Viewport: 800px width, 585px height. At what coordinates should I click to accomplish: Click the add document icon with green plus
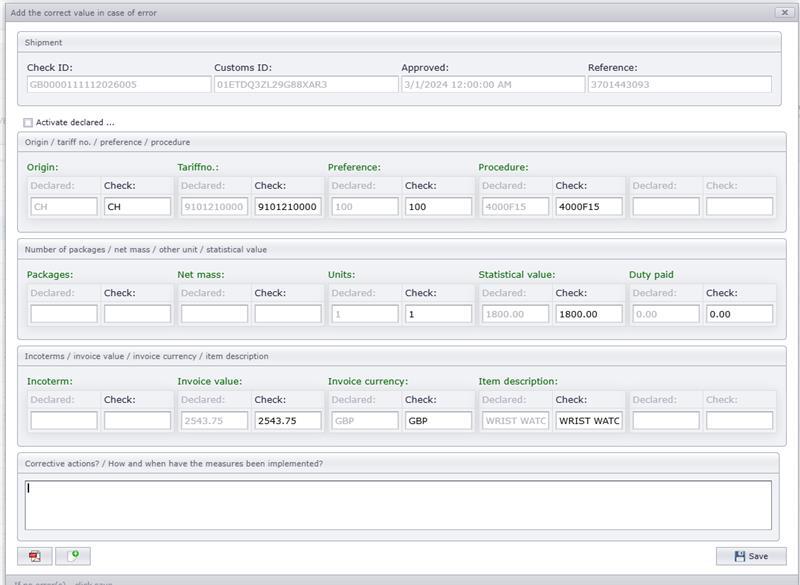[73, 556]
